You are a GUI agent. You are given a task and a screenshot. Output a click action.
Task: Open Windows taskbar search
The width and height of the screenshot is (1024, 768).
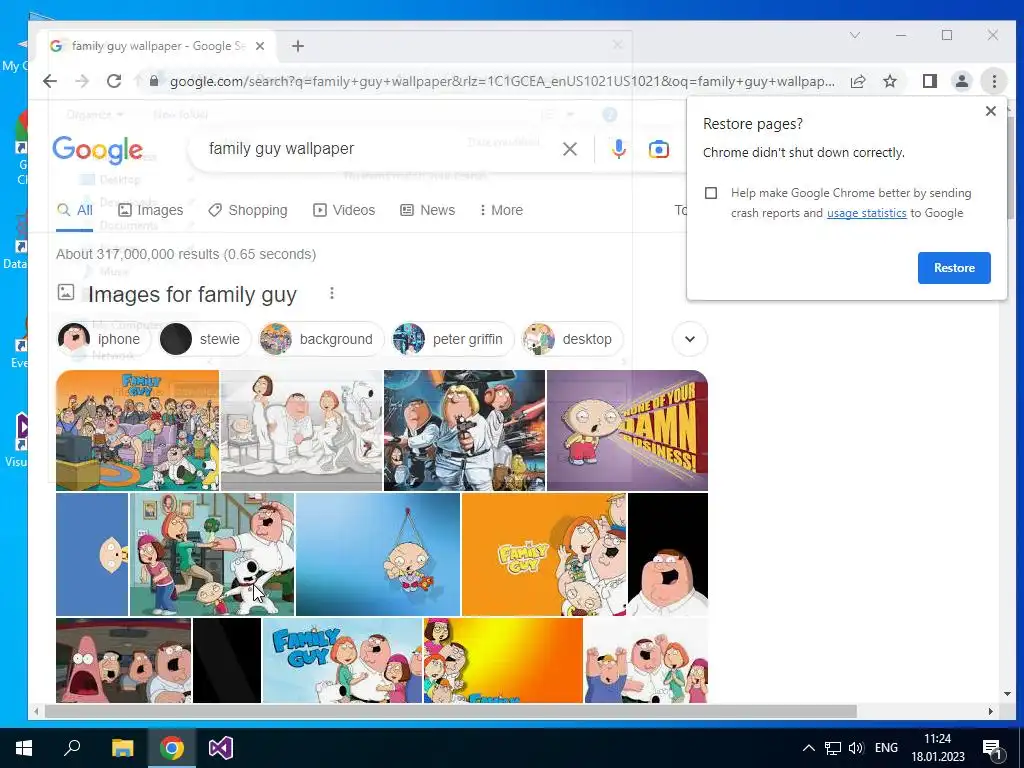(x=72, y=748)
